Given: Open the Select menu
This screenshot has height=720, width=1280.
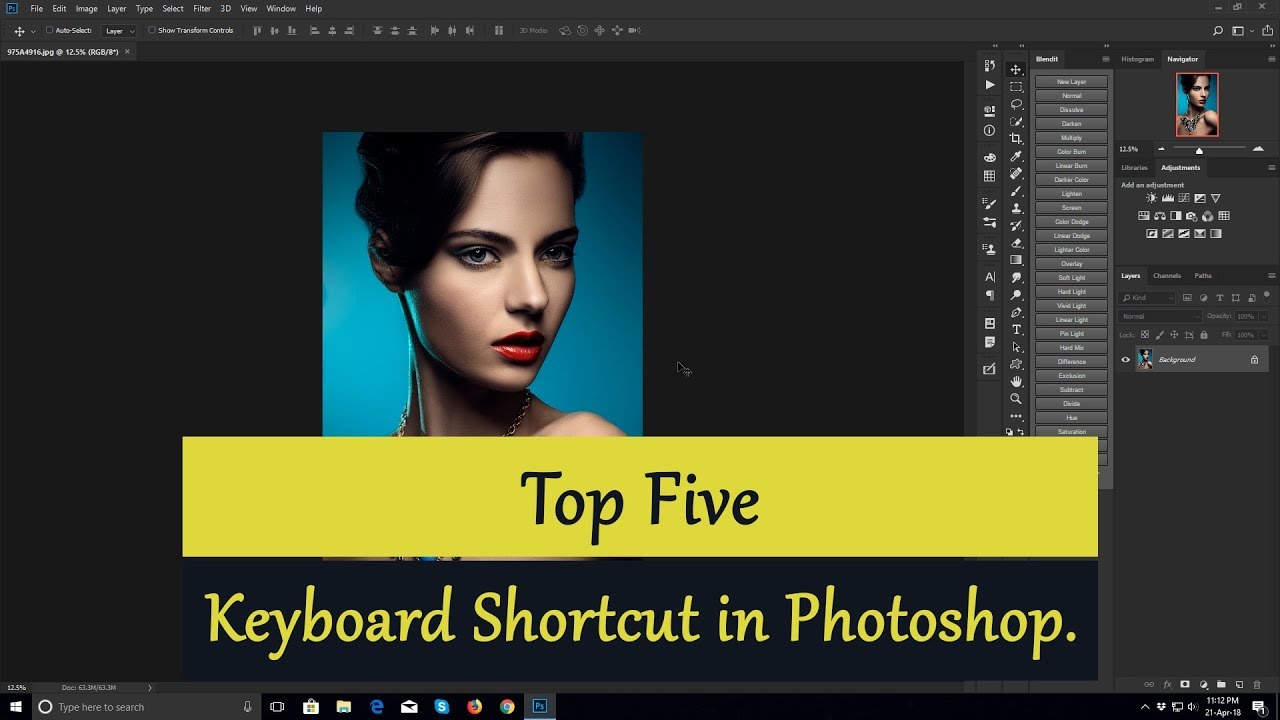Looking at the screenshot, I should click(173, 8).
